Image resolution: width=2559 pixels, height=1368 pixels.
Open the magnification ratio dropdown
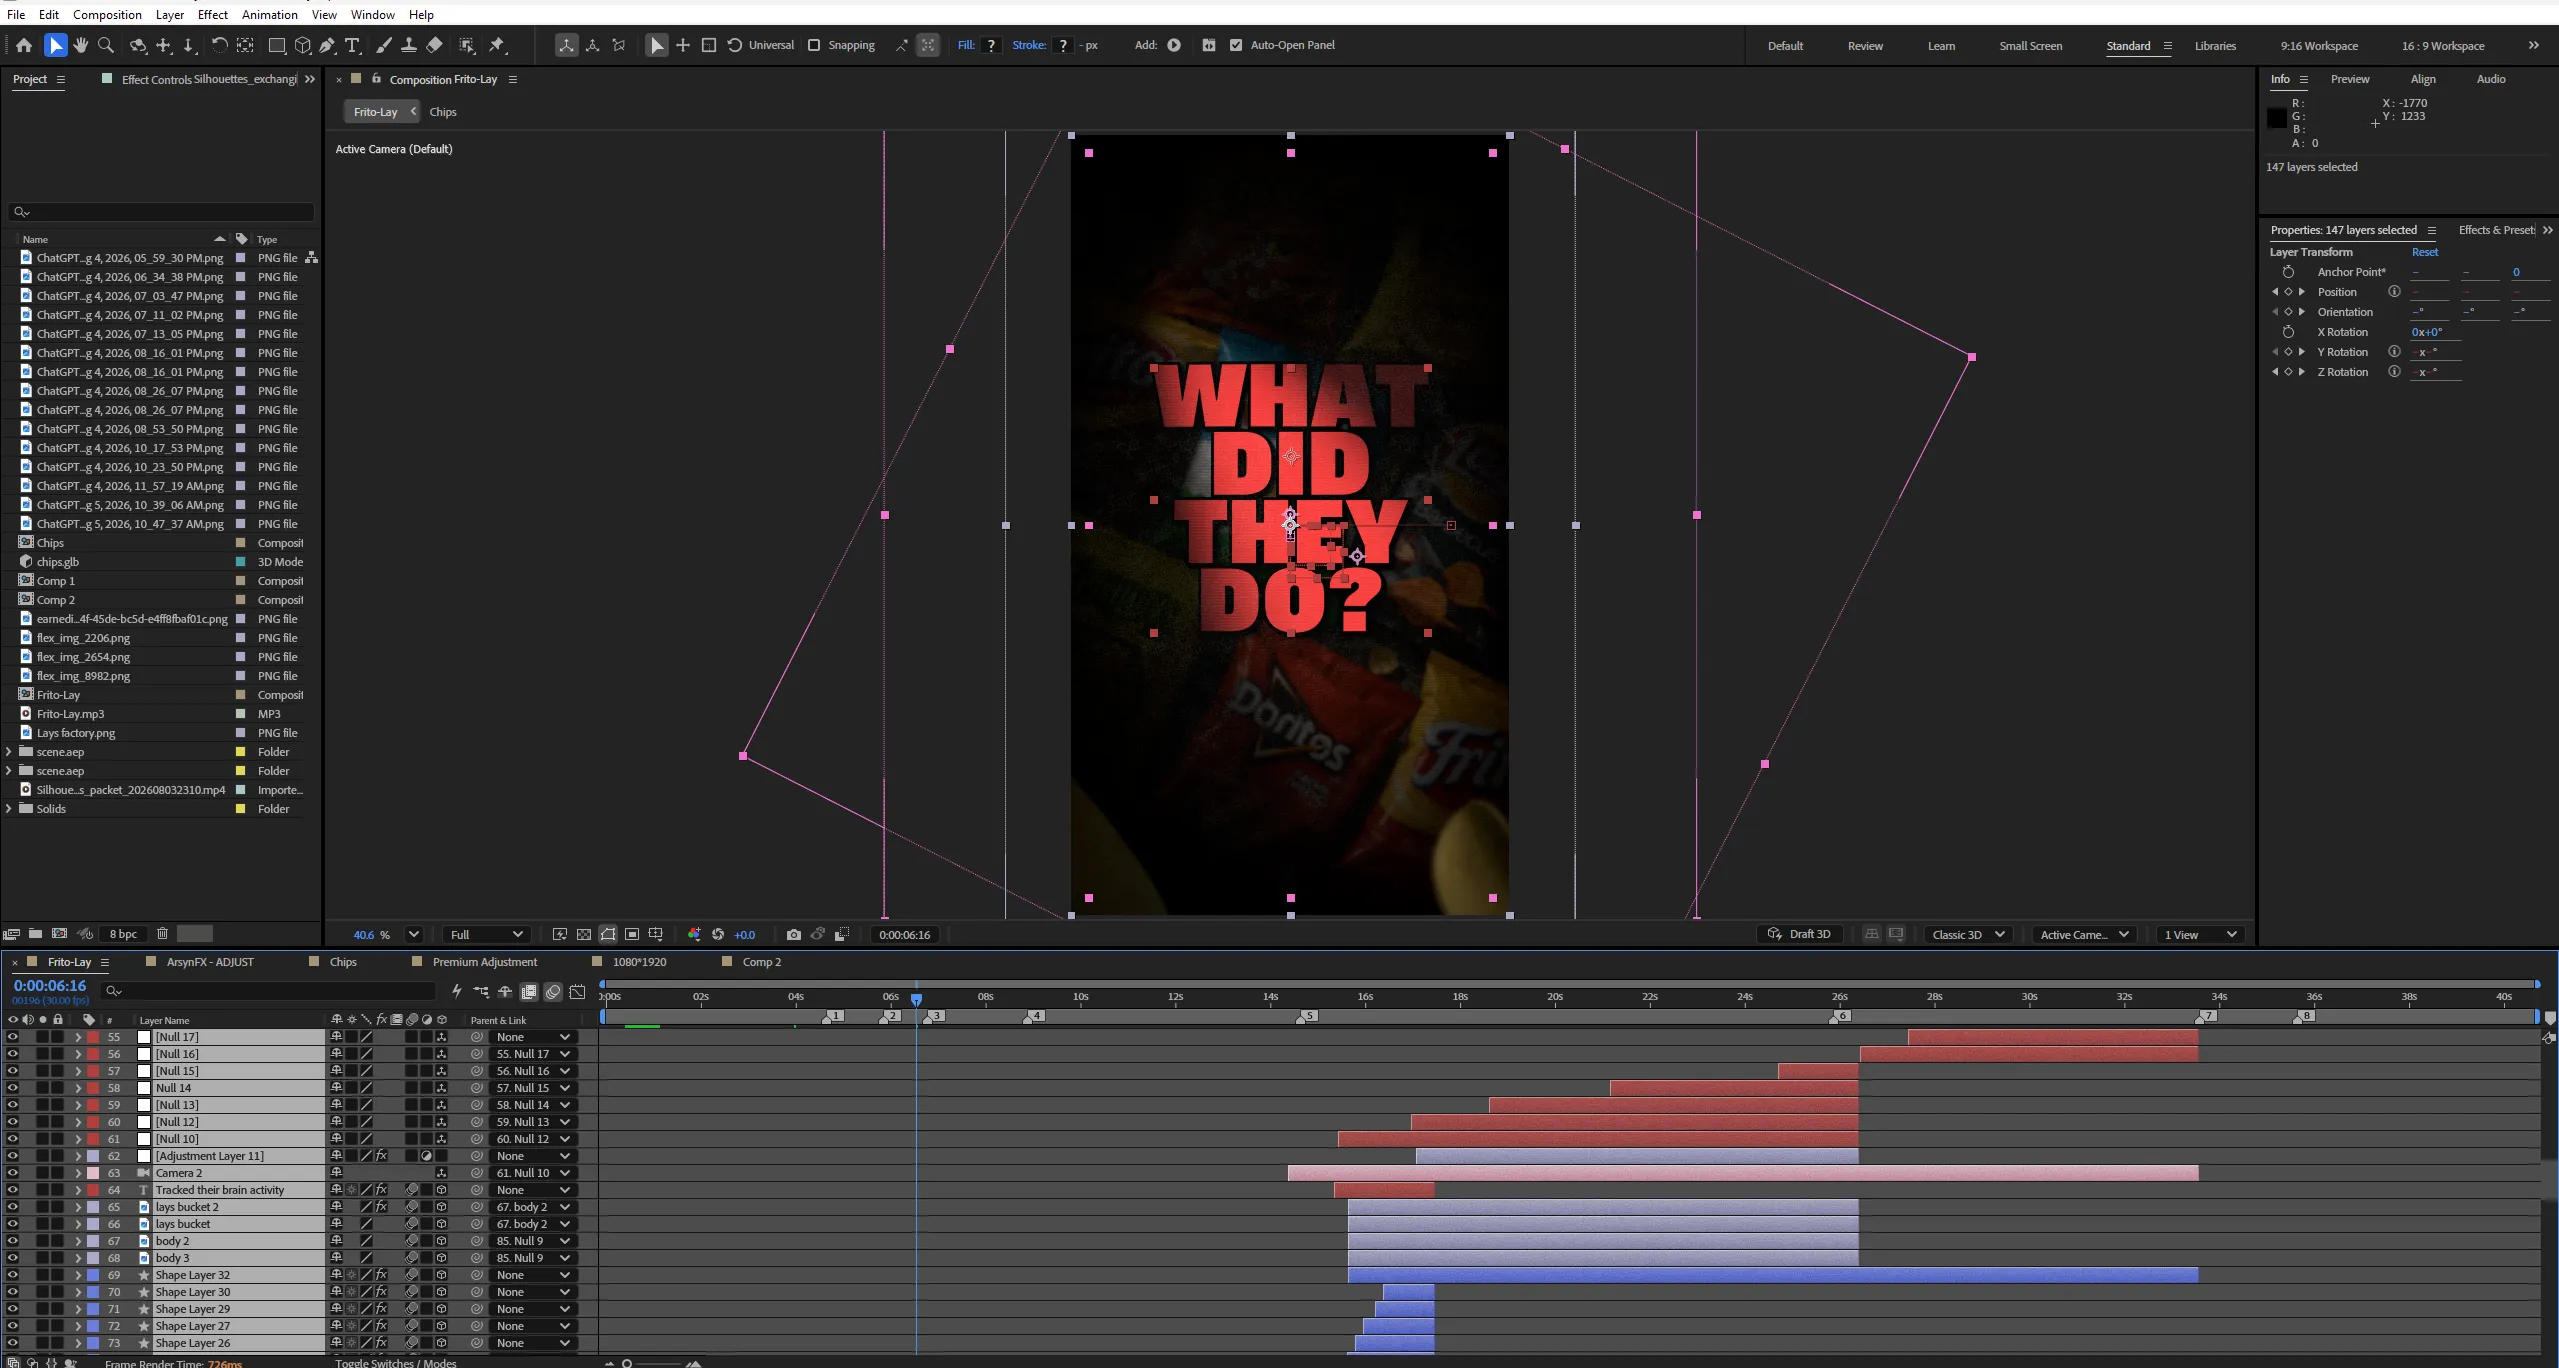pyautogui.click(x=414, y=935)
